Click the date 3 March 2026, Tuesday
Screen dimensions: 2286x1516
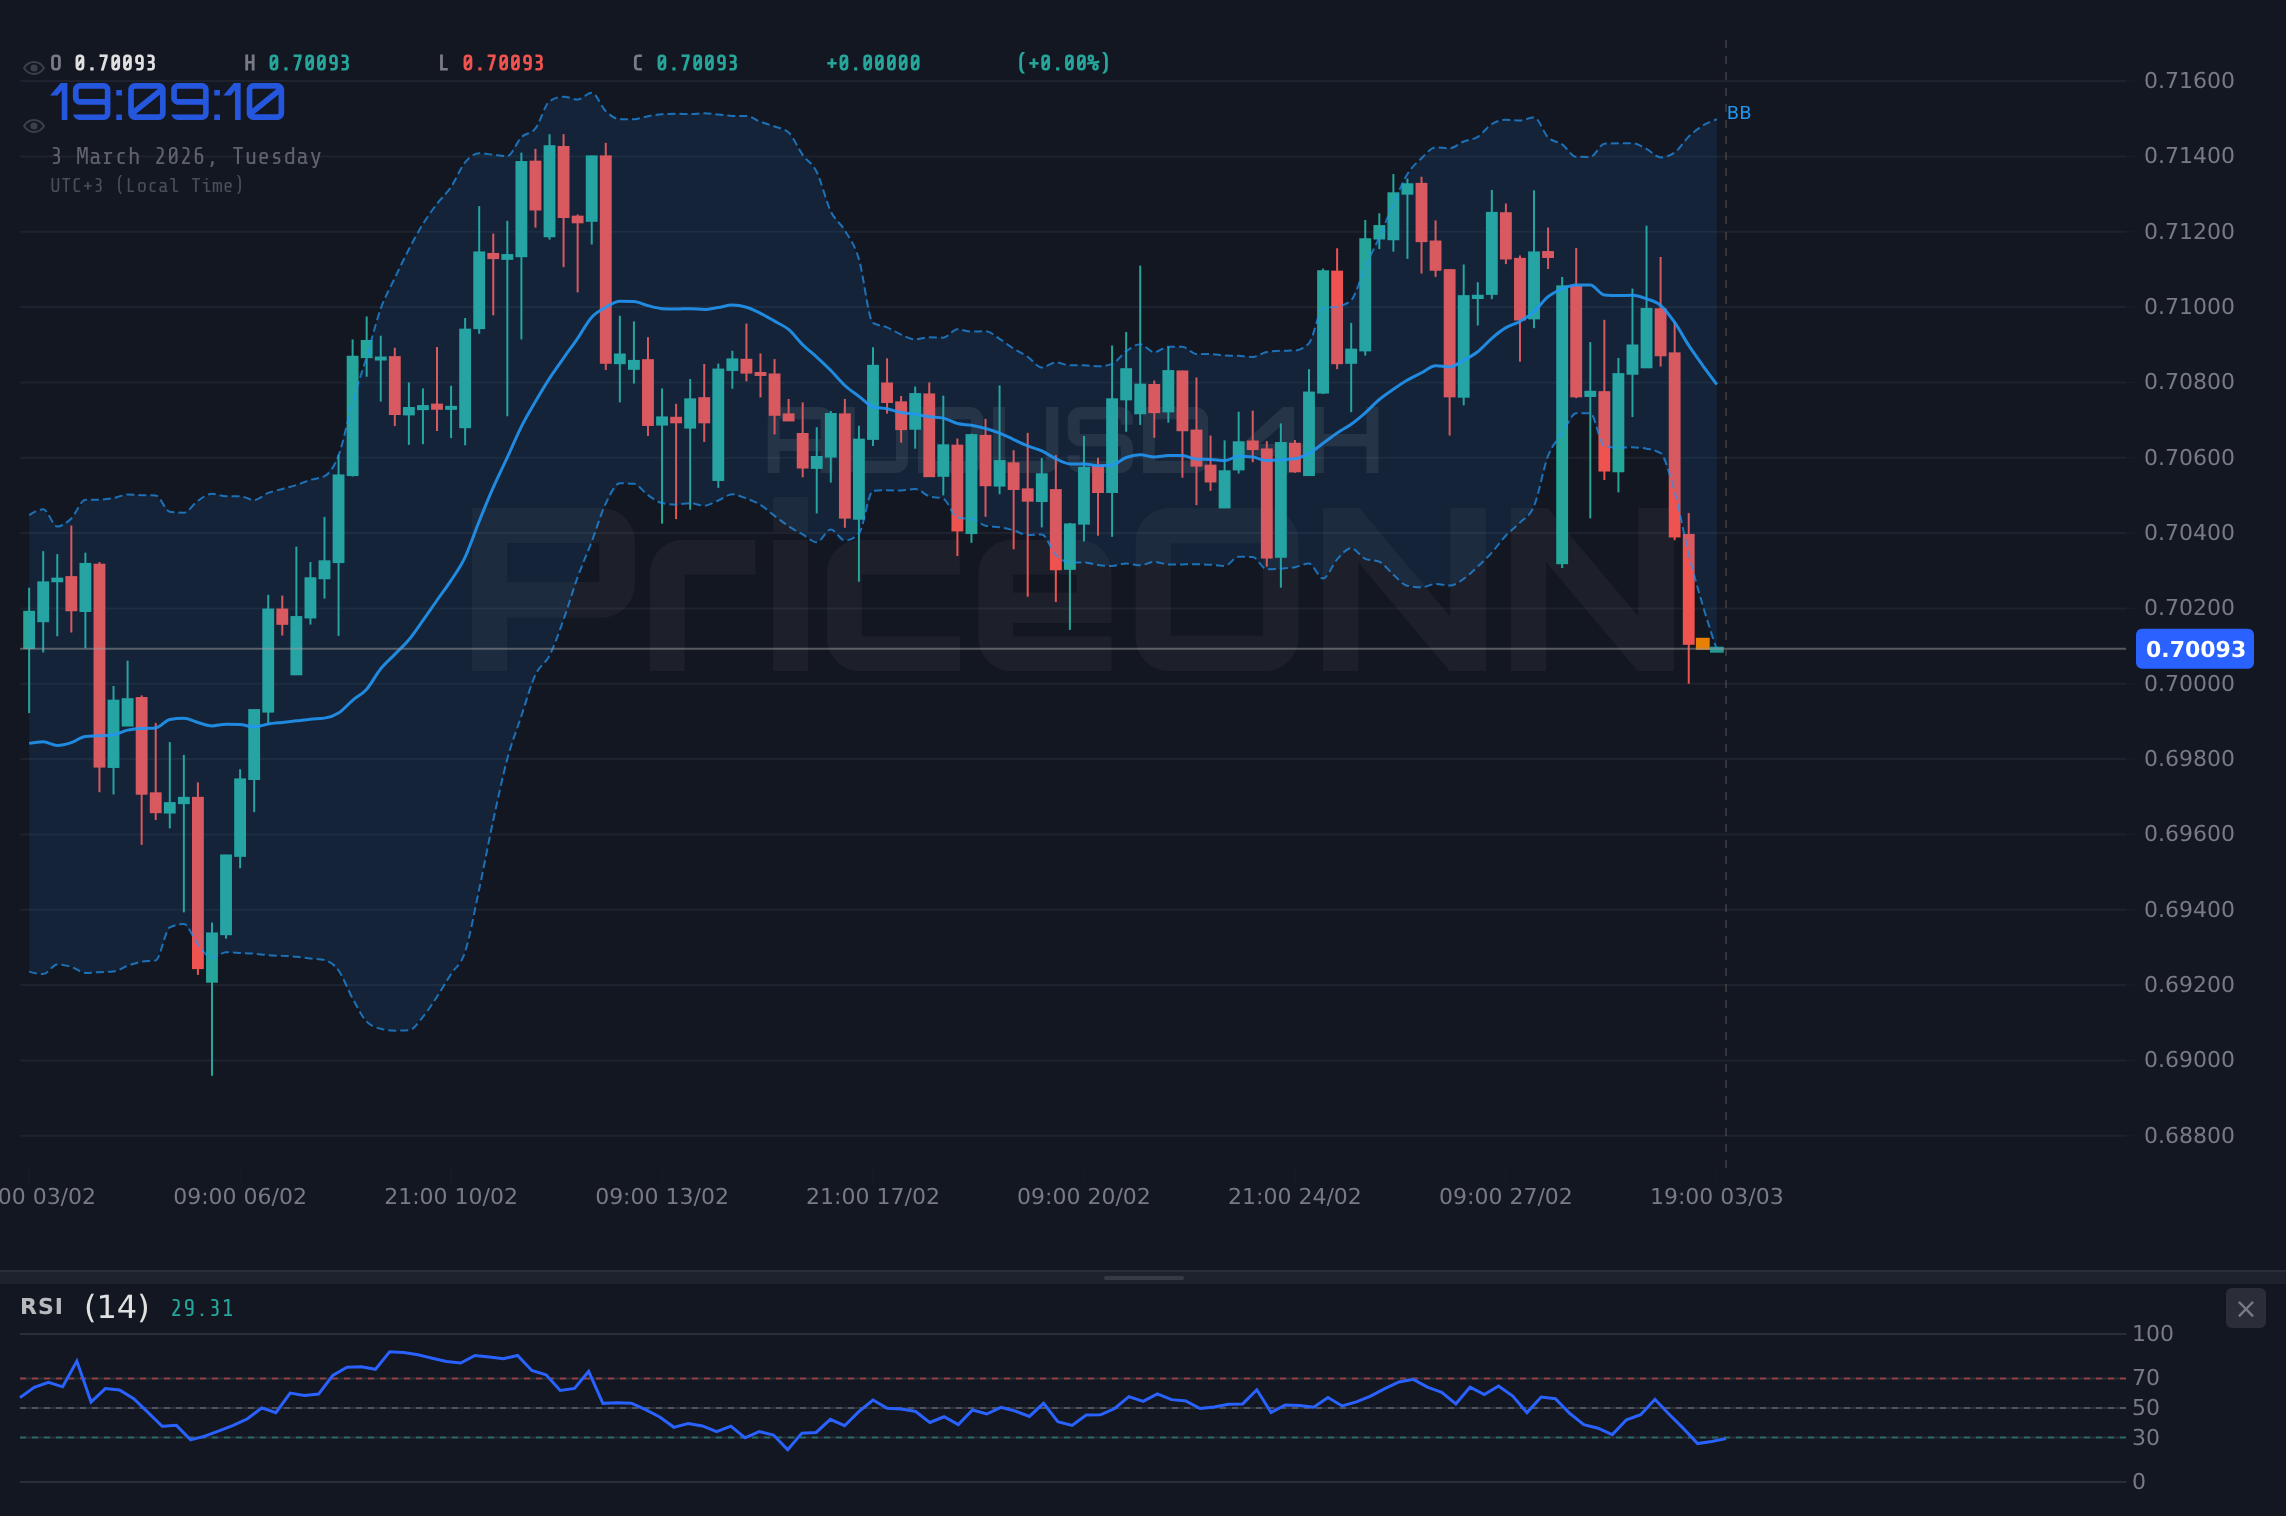(186, 156)
